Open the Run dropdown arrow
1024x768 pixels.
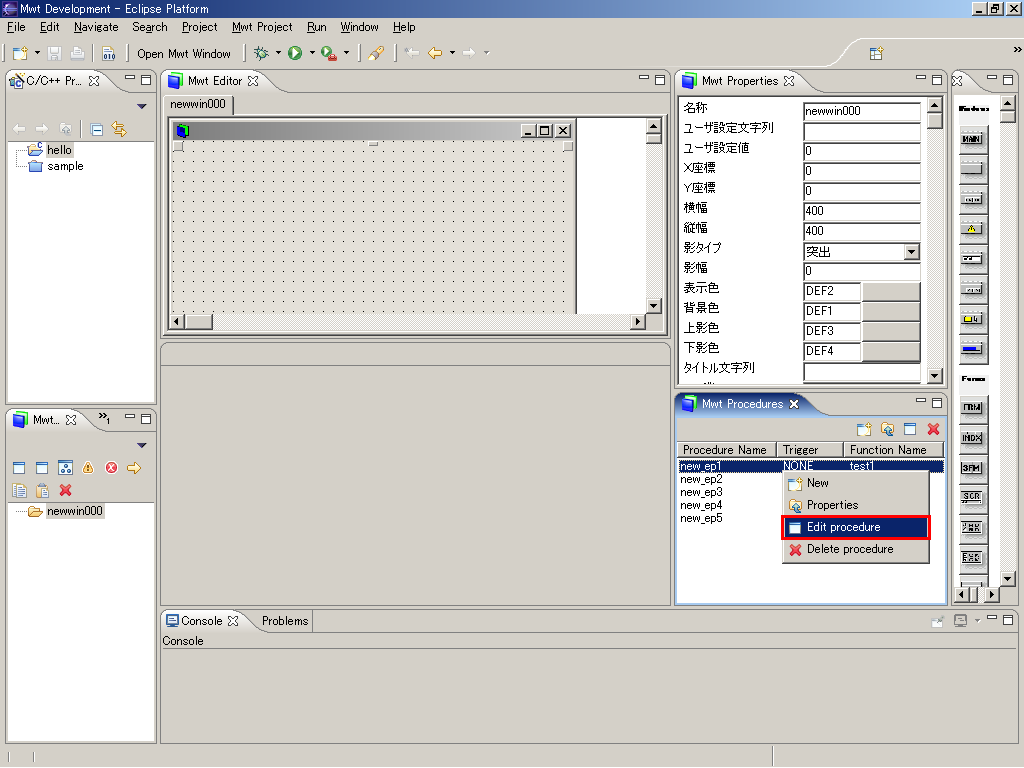click(x=312, y=53)
